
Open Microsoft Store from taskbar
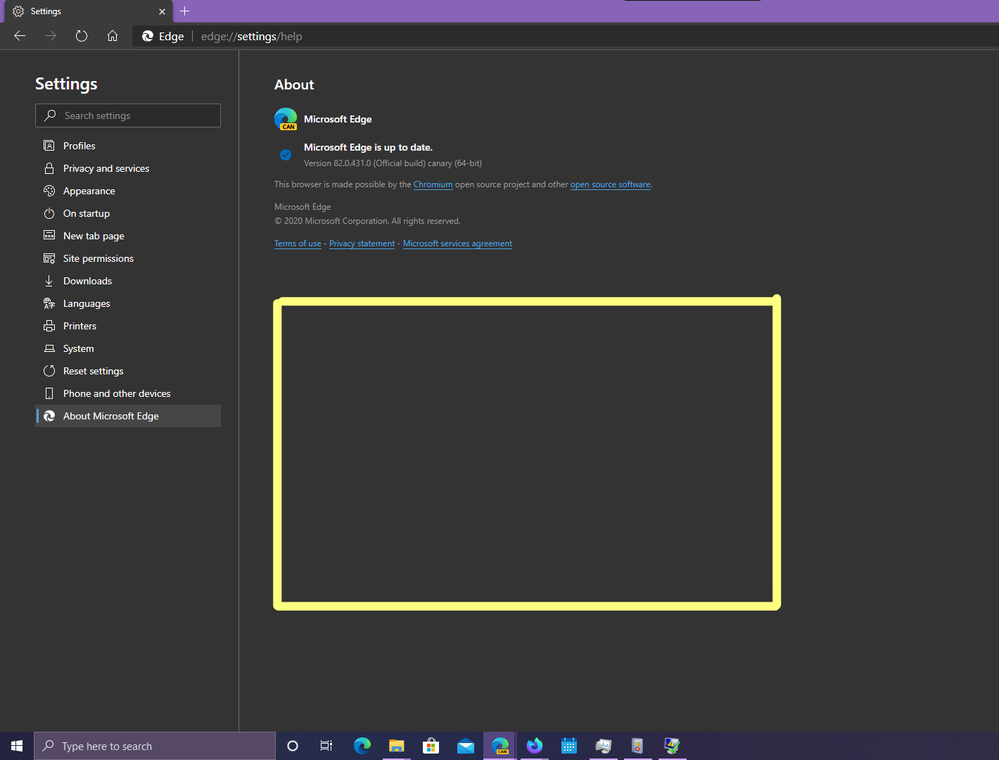tap(431, 745)
